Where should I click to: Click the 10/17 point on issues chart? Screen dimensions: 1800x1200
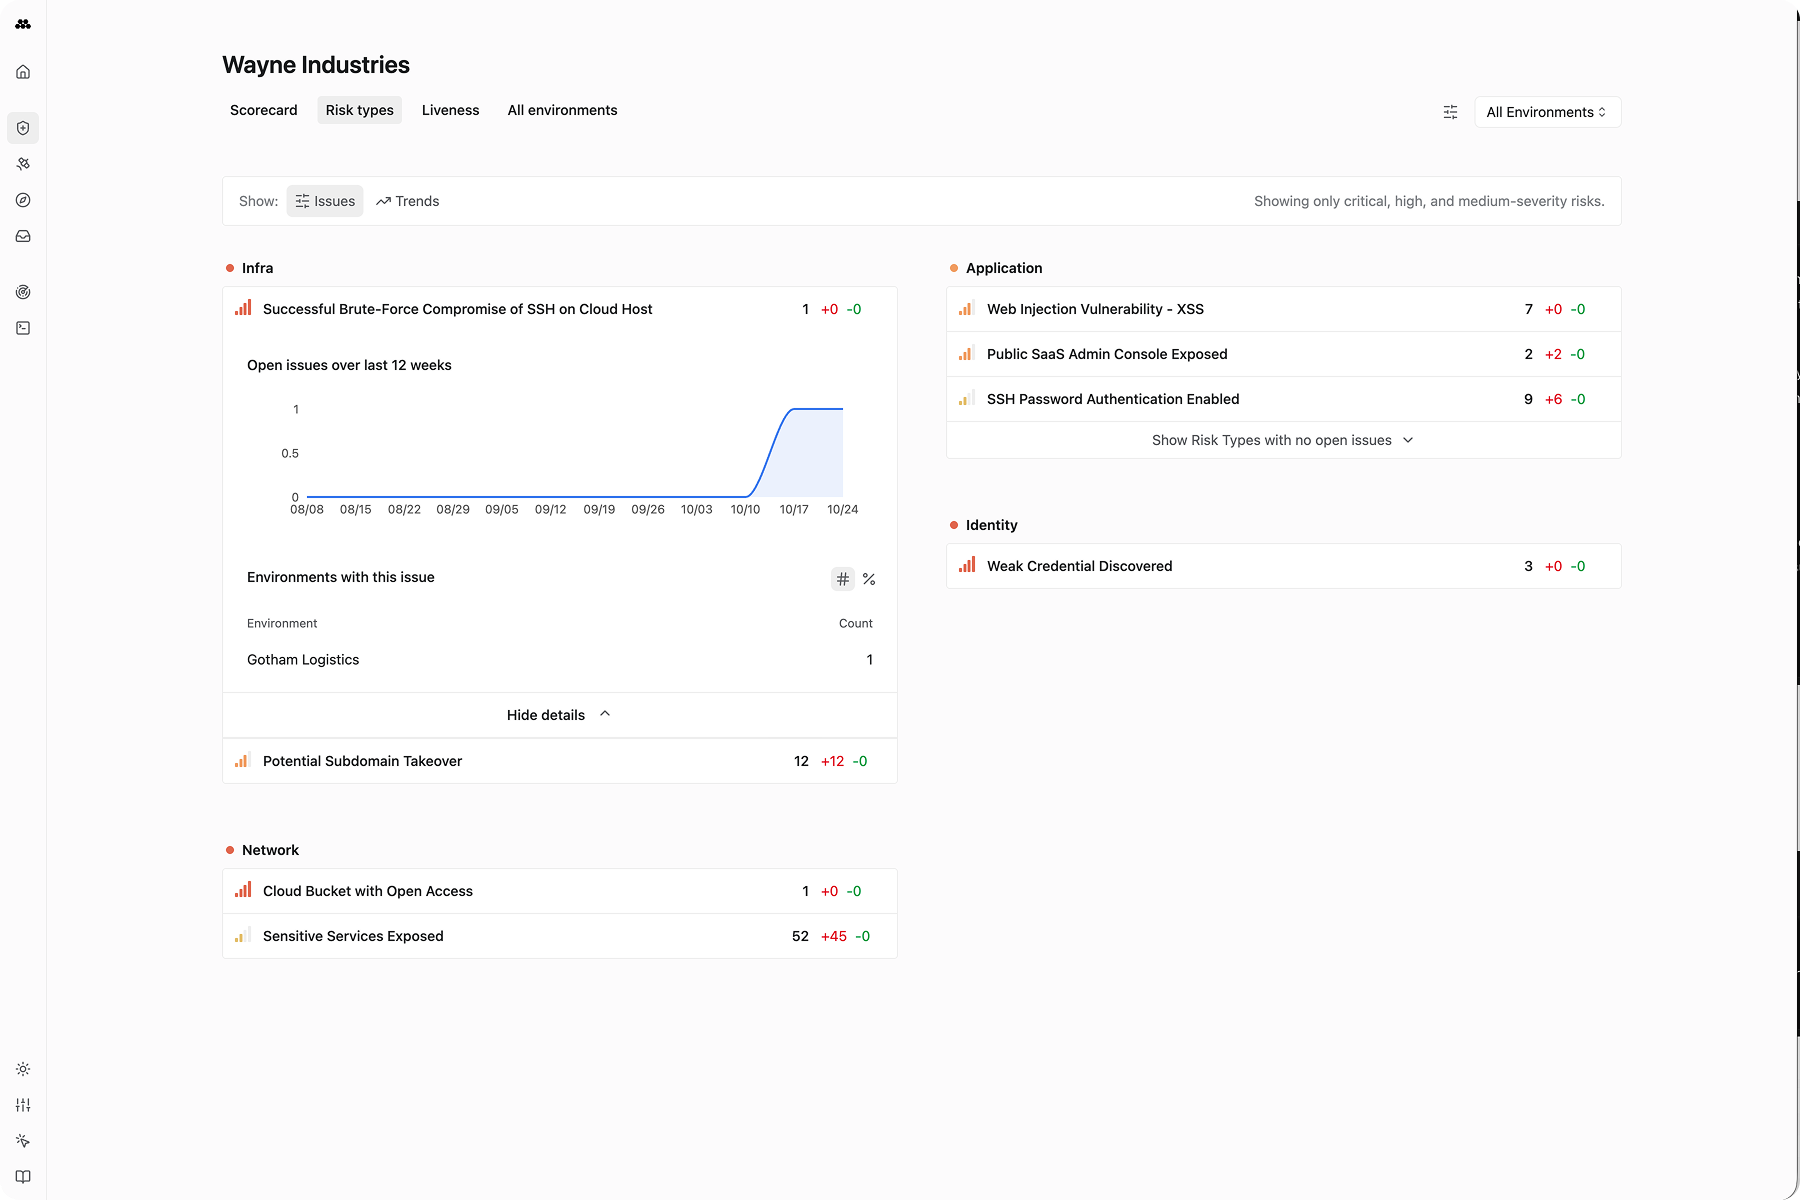click(794, 409)
